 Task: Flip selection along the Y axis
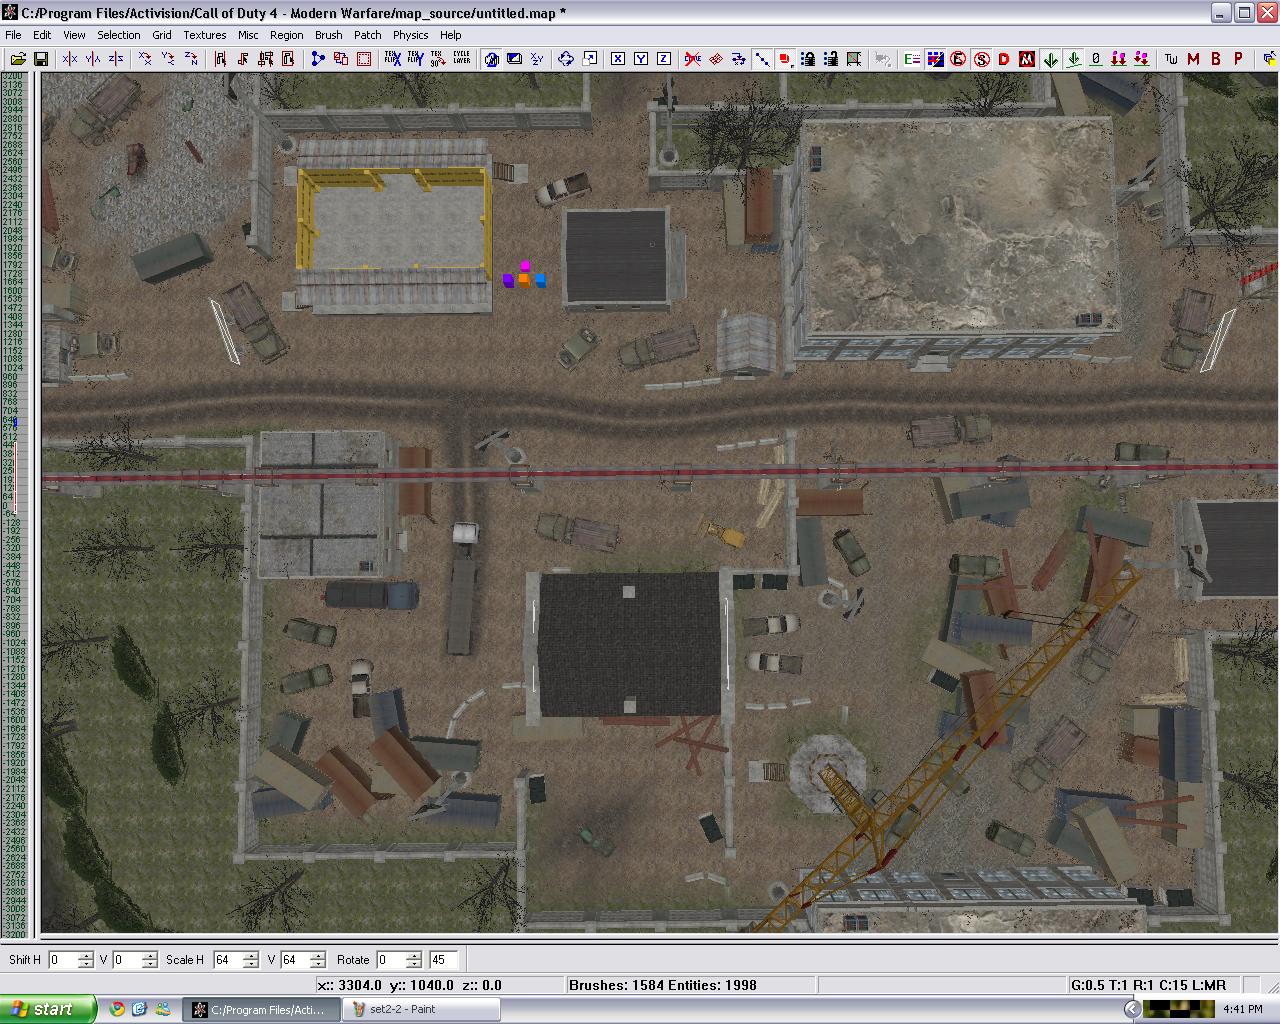click(93, 59)
